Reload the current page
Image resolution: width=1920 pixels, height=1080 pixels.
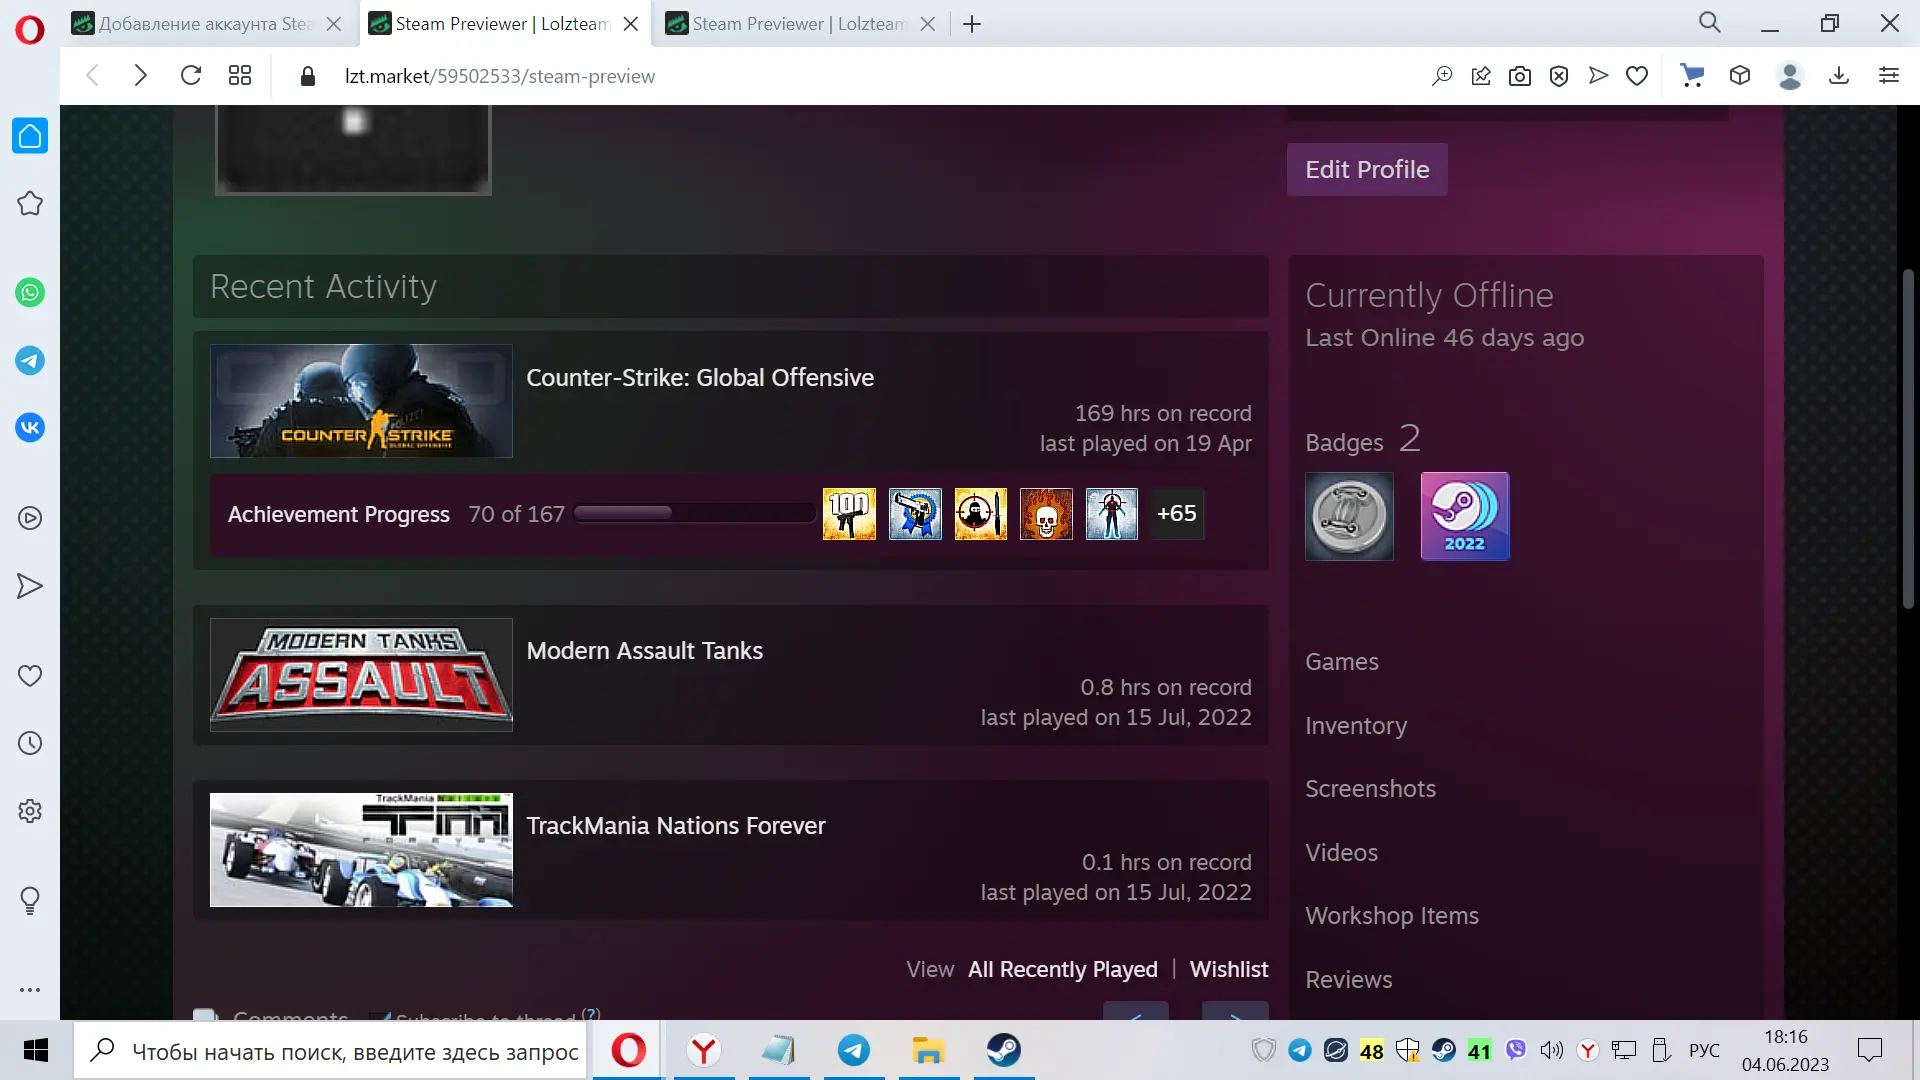(191, 76)
